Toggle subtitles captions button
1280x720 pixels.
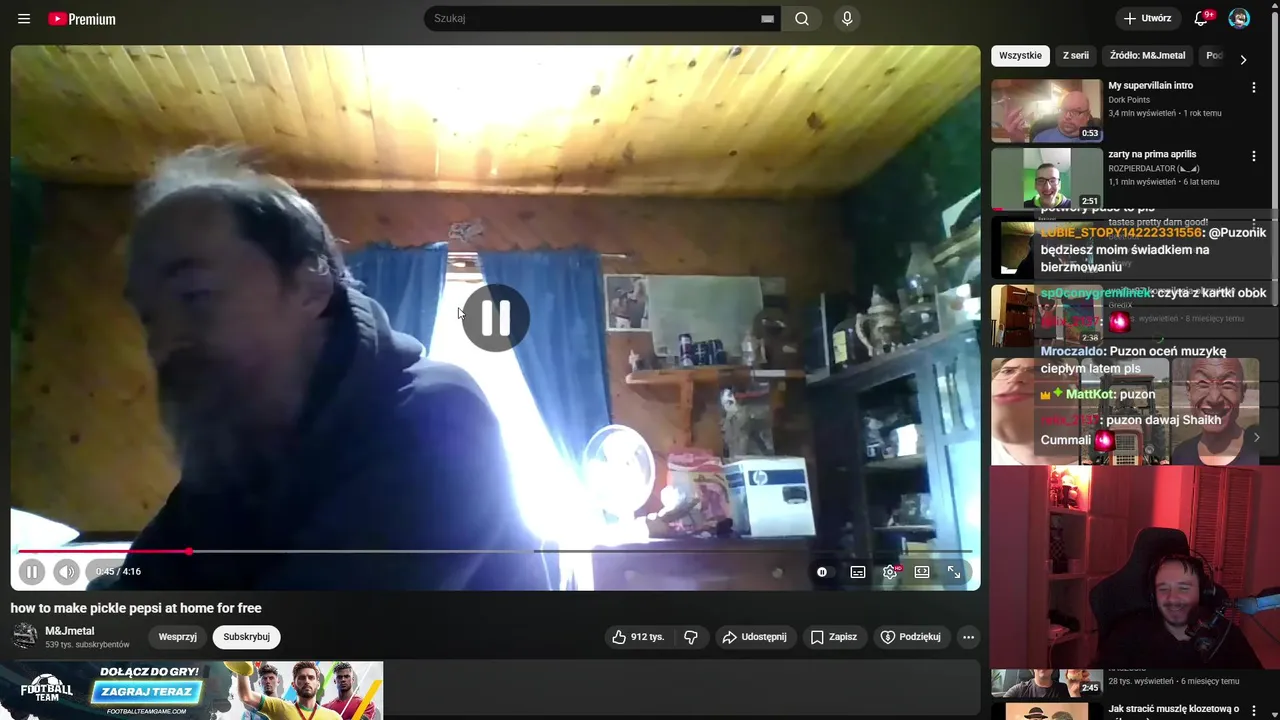click(x=858, y=572)
